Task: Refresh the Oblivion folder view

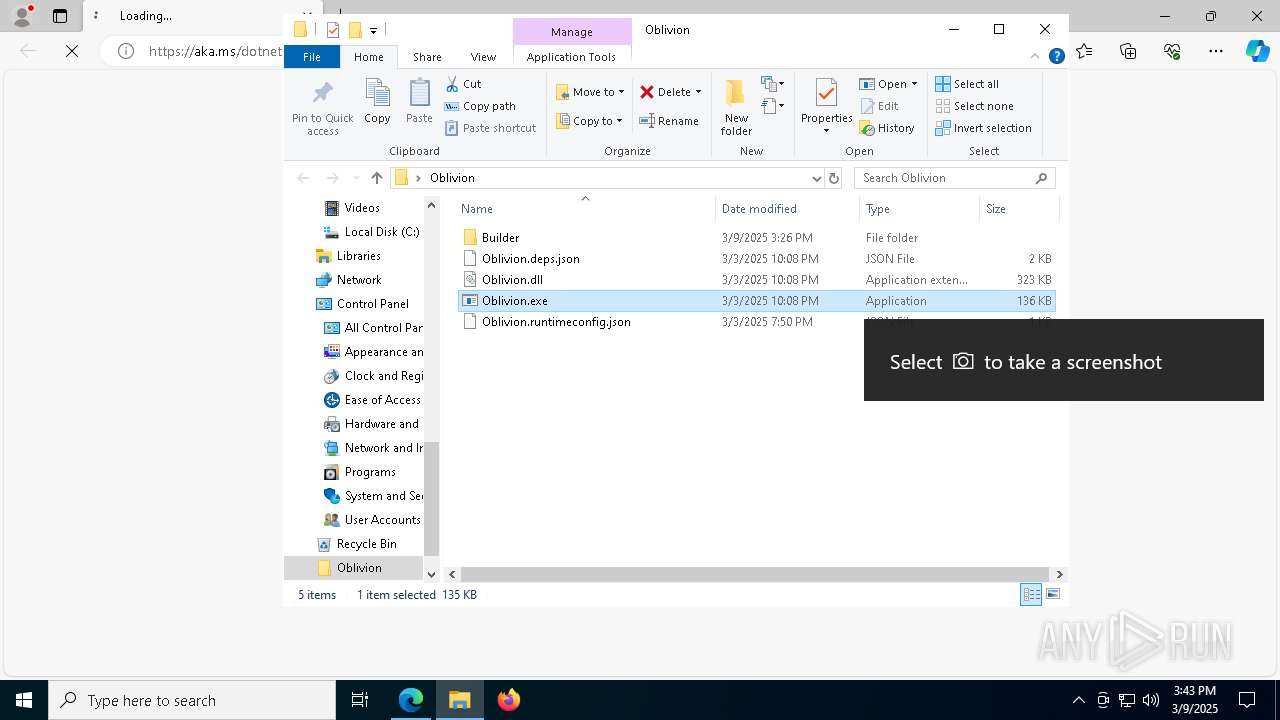Action: click(834, 178)
